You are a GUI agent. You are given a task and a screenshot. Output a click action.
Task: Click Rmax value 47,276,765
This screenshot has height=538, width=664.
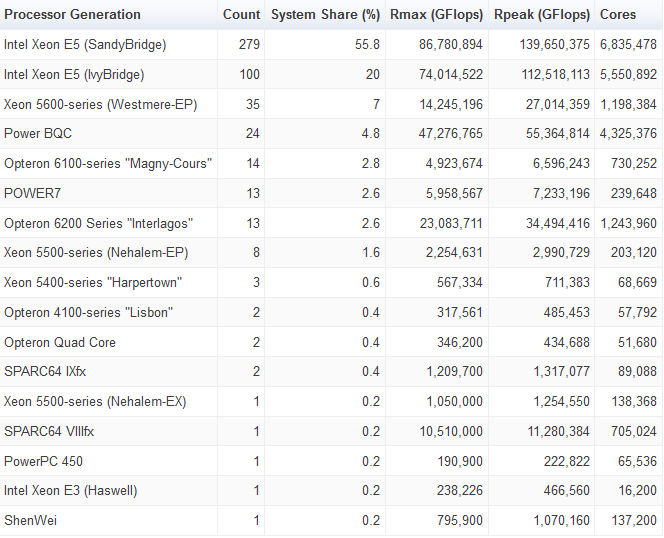(x=451, y=133)
